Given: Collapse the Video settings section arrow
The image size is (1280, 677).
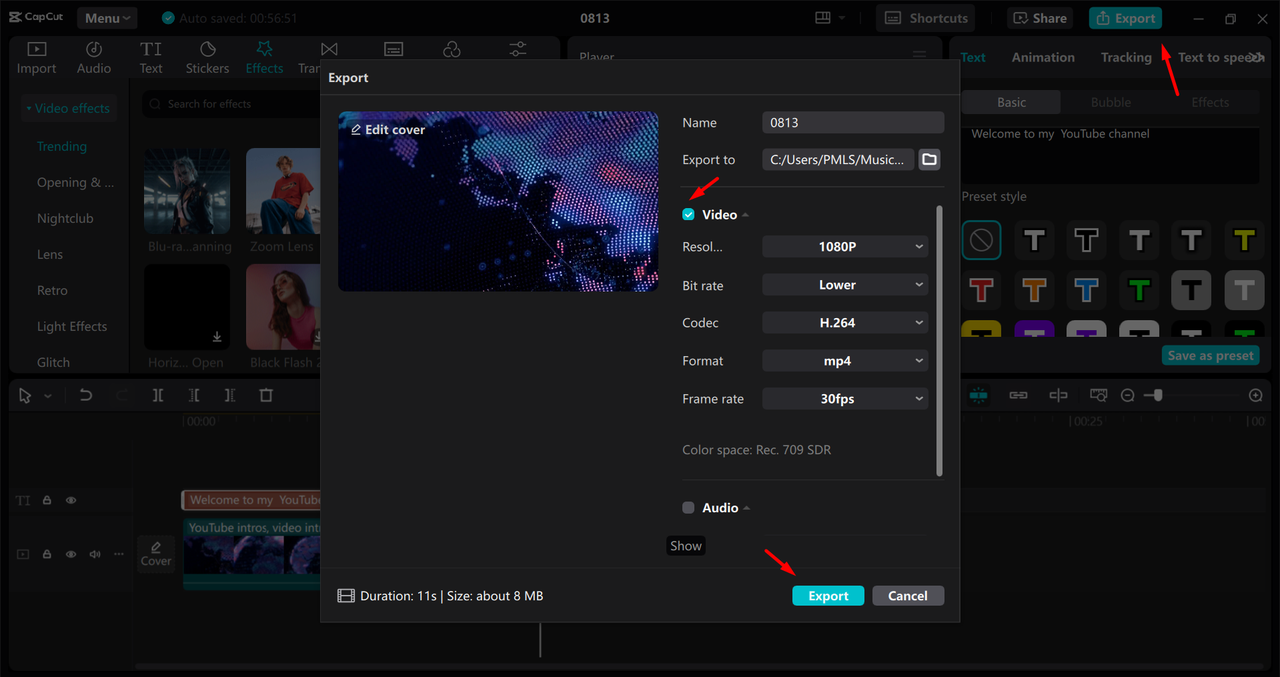Looking at the screenshot, I should [x=746, y=215].
